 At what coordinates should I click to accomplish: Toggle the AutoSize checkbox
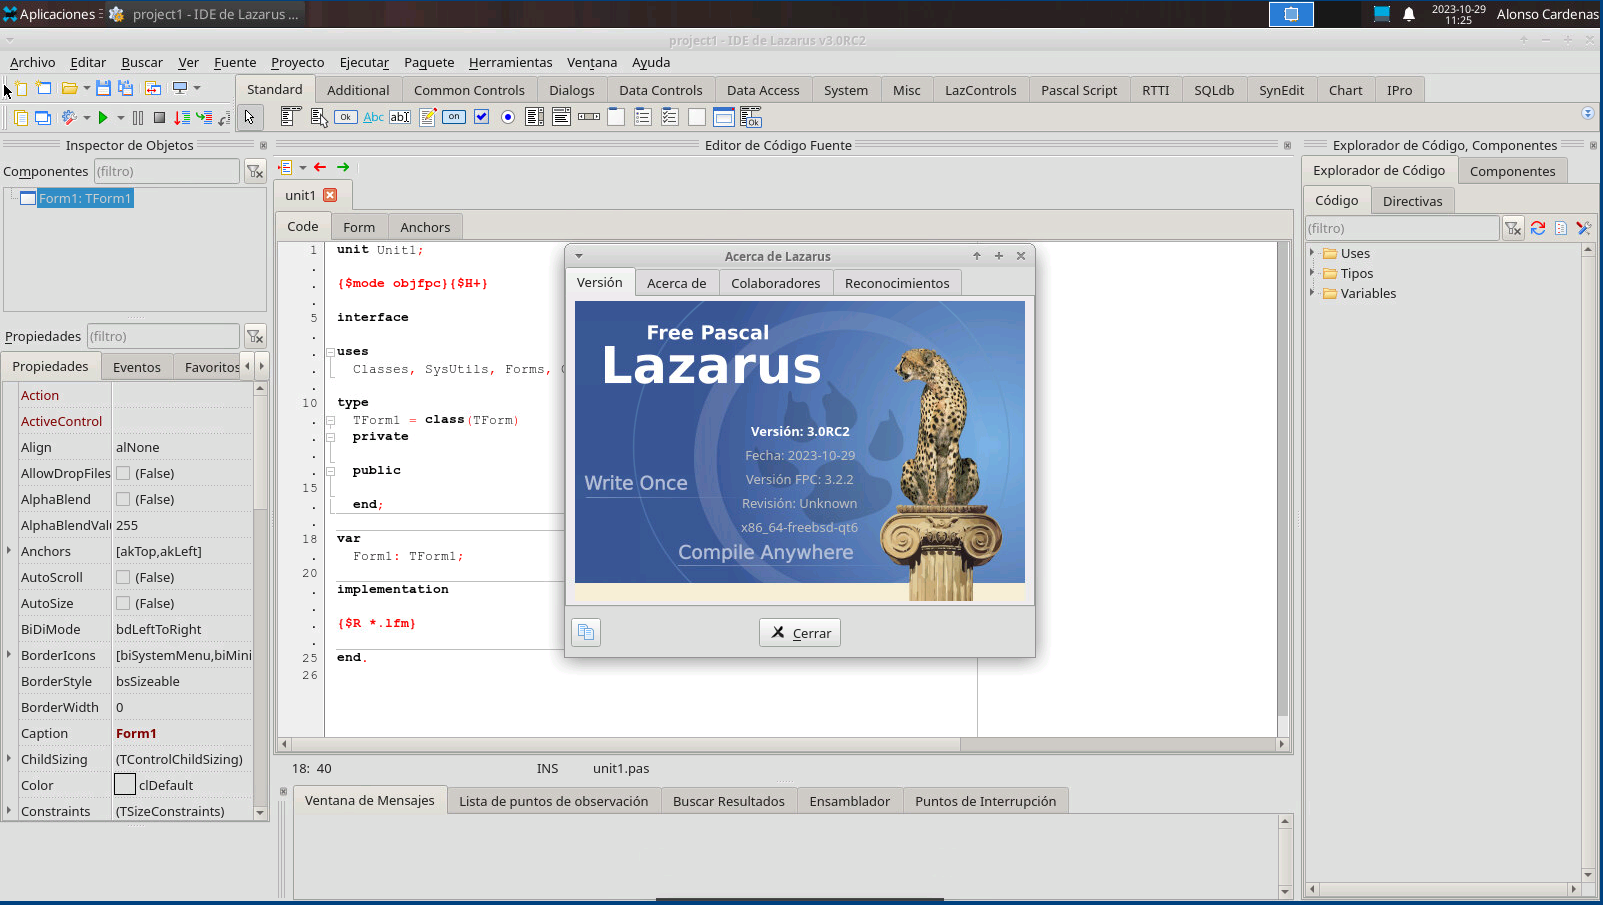click(x=123, y=603)
